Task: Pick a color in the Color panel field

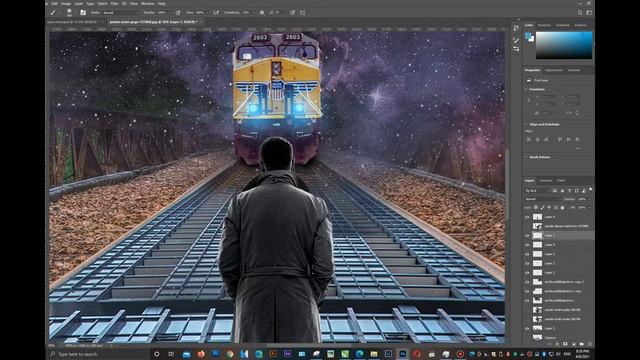Action: click(564, 45)
